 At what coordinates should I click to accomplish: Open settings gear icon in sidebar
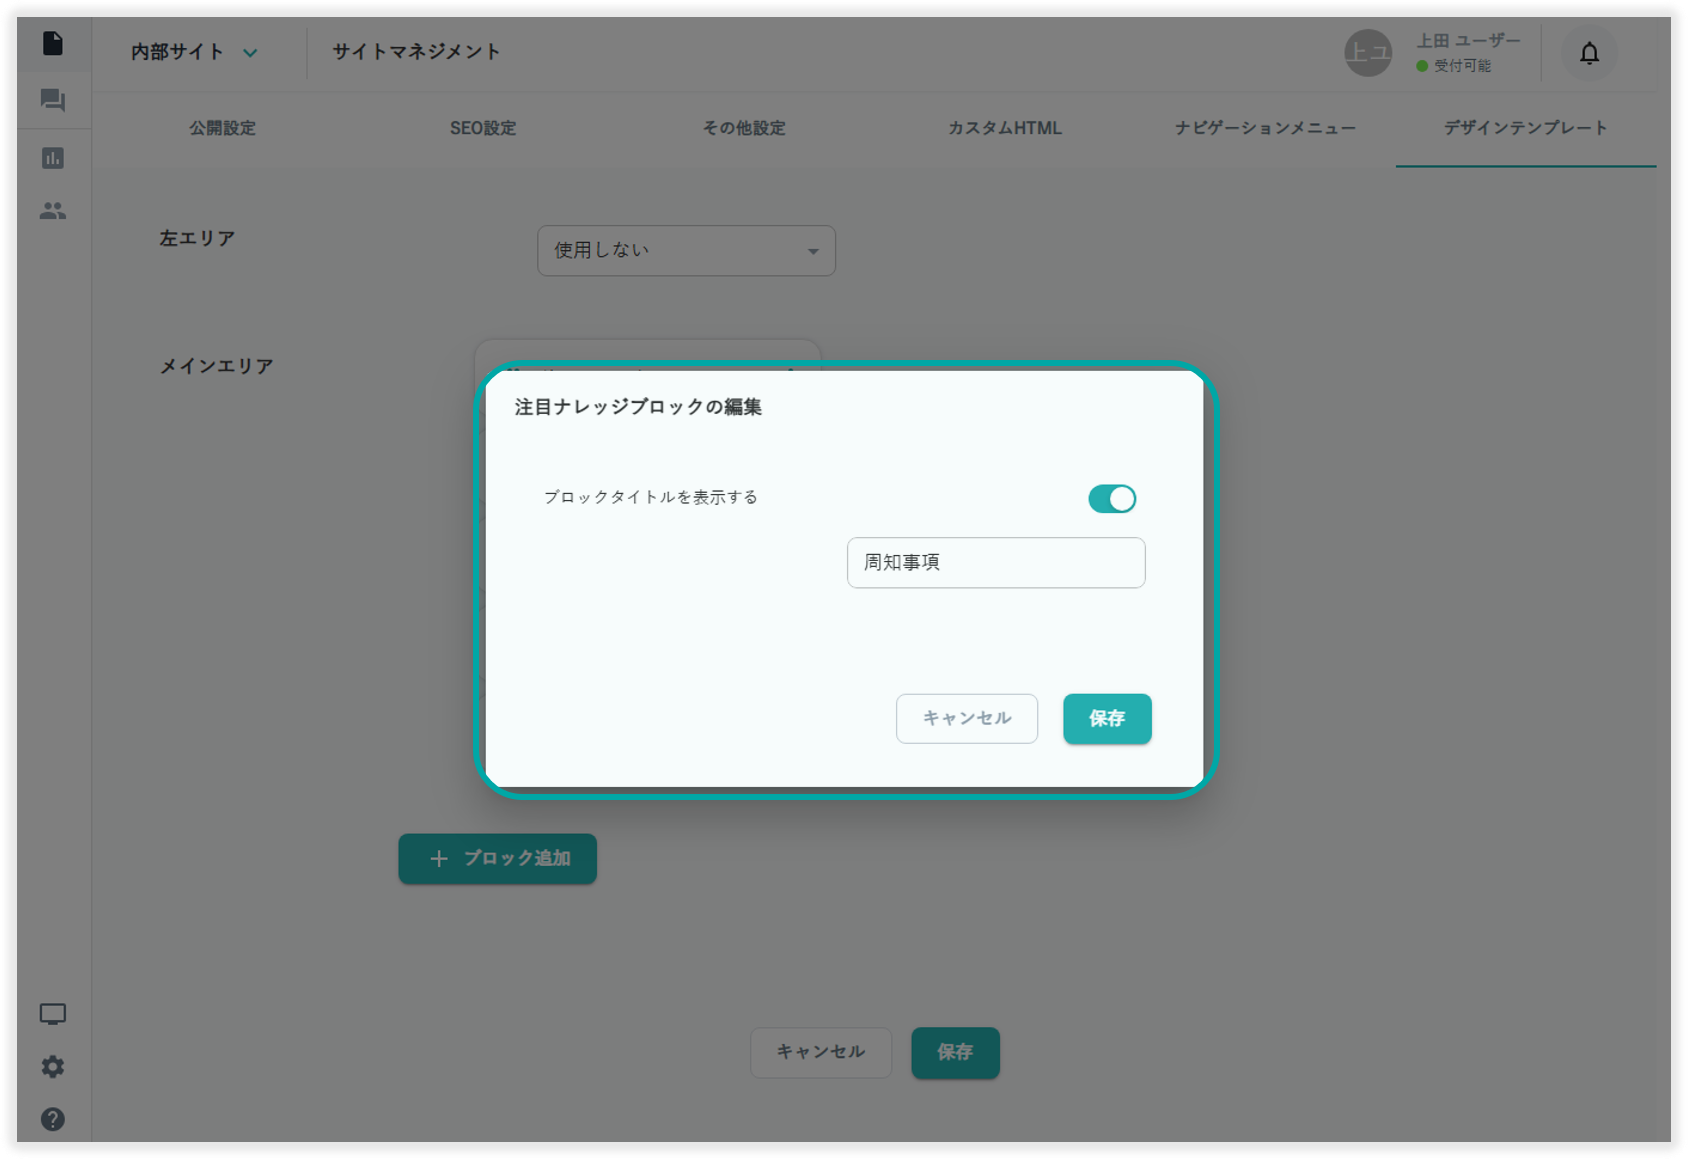(53, 1067)
